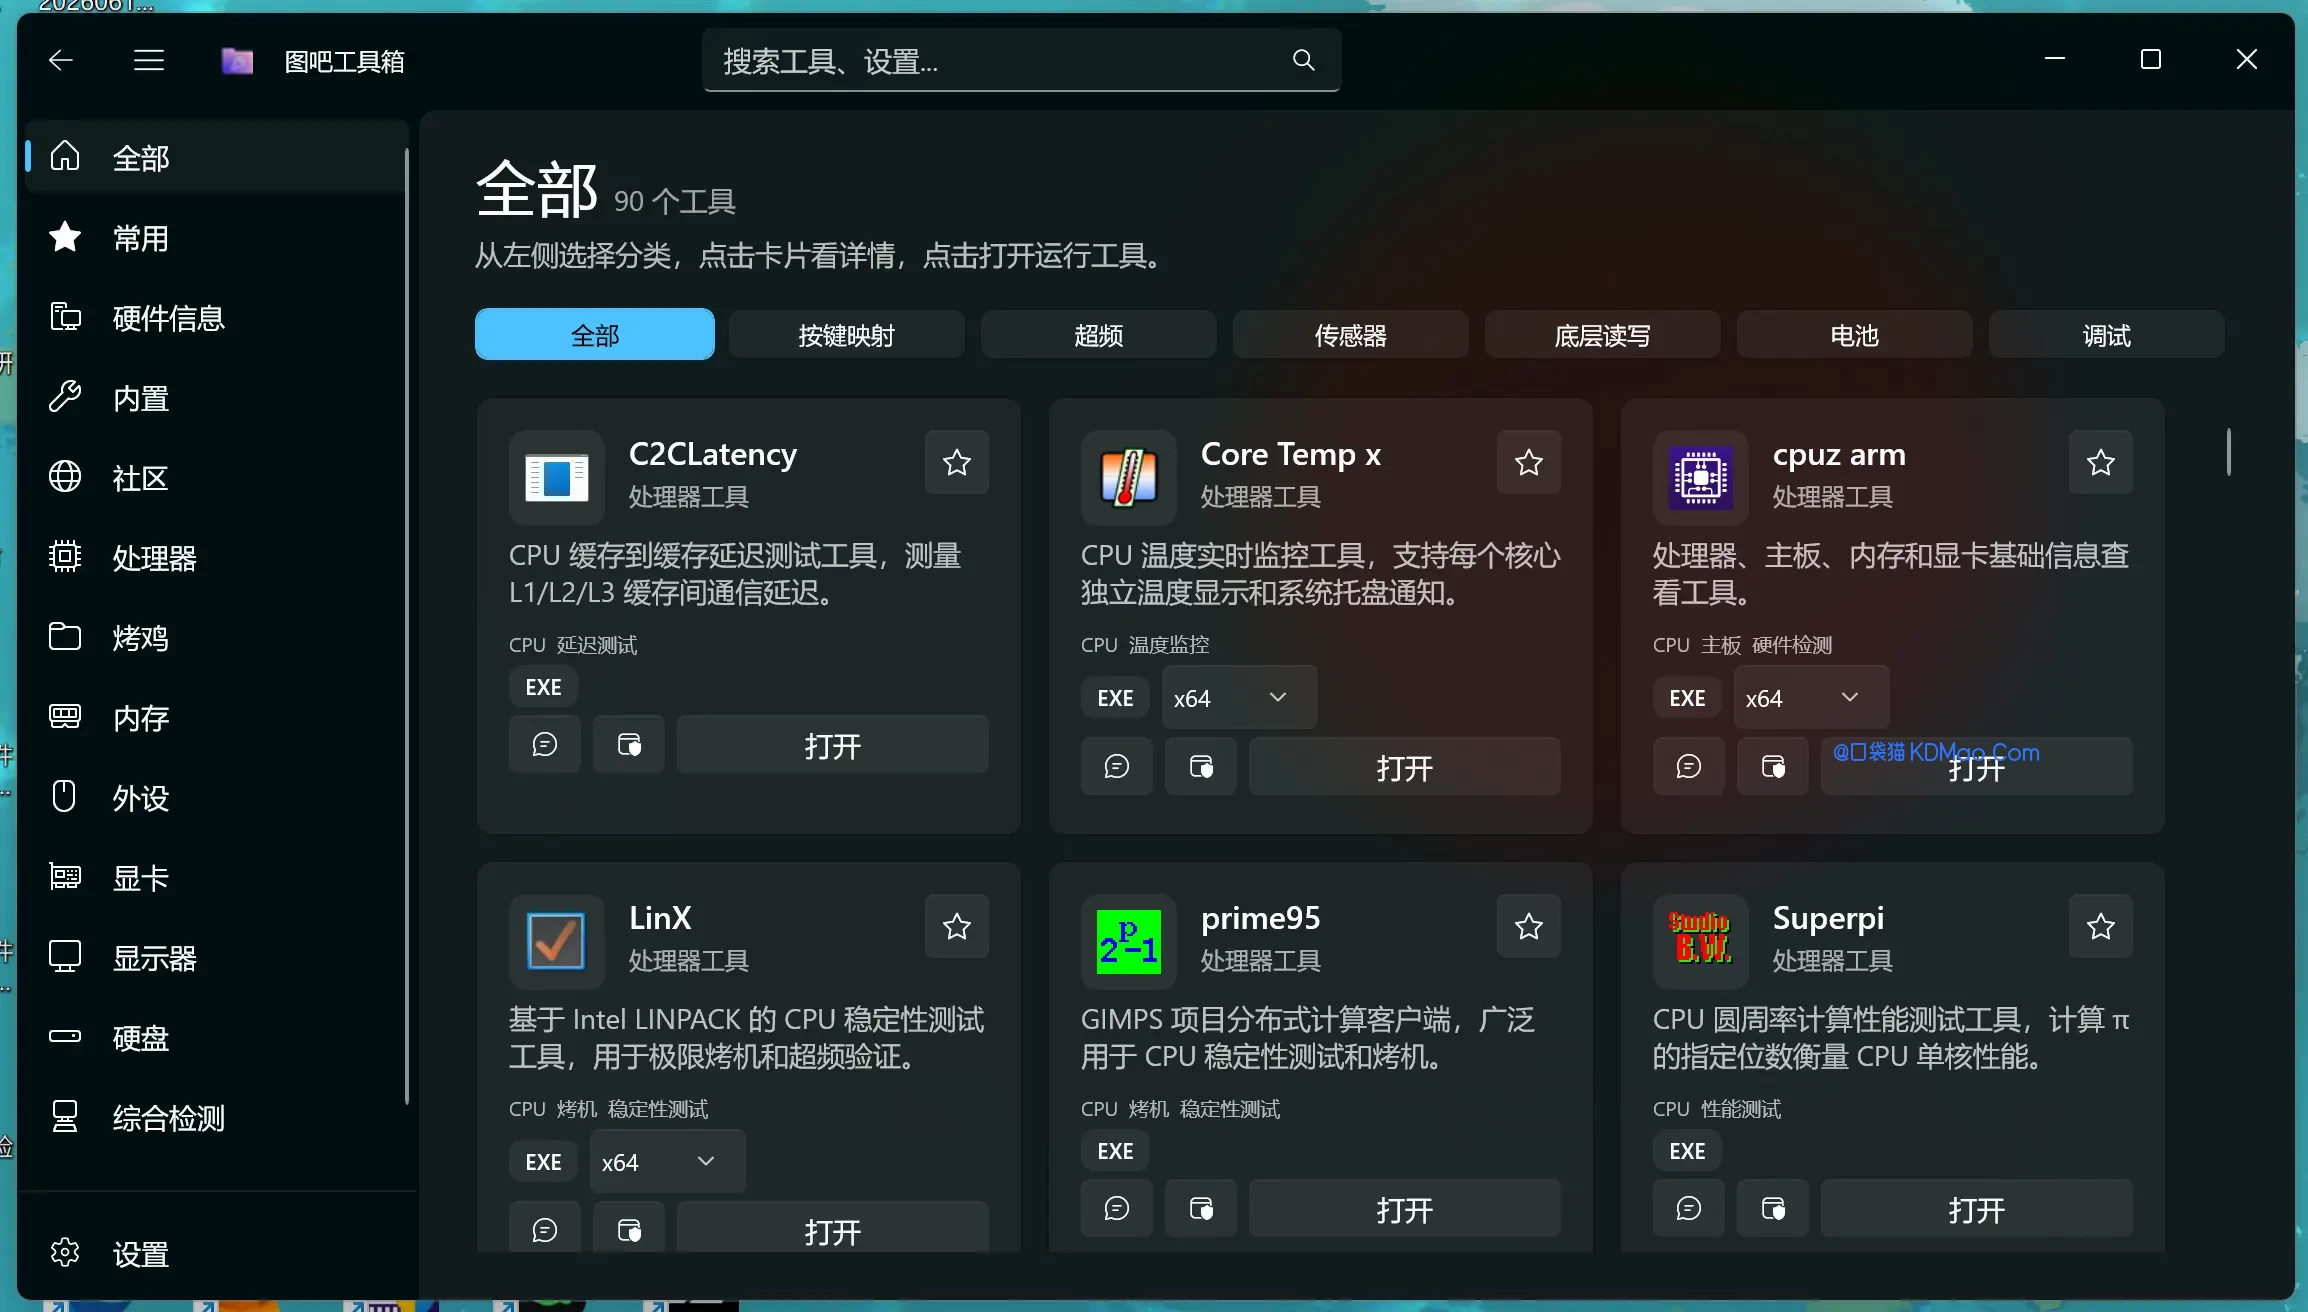Click C2CLatency folder location icon
This screenshot has height=1312, width=2308.
point(629,744)
